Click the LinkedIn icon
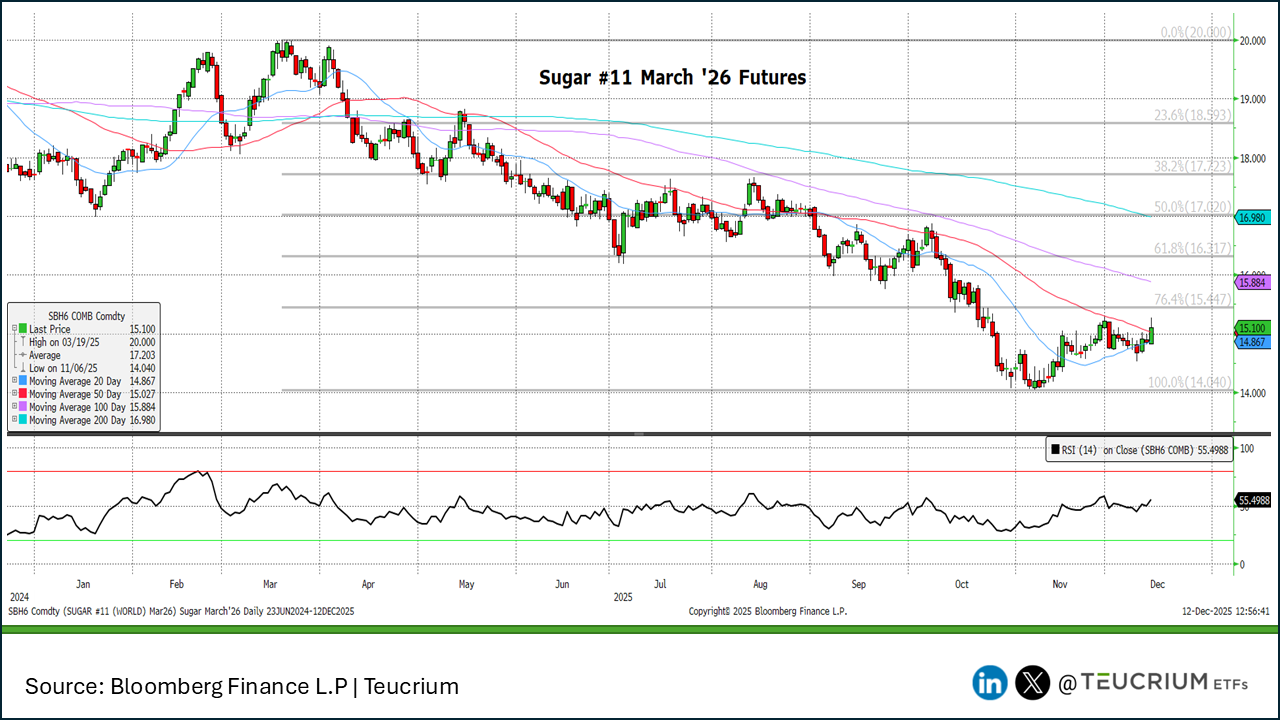This screenshot has height=720, width=1280. (990, 683)
